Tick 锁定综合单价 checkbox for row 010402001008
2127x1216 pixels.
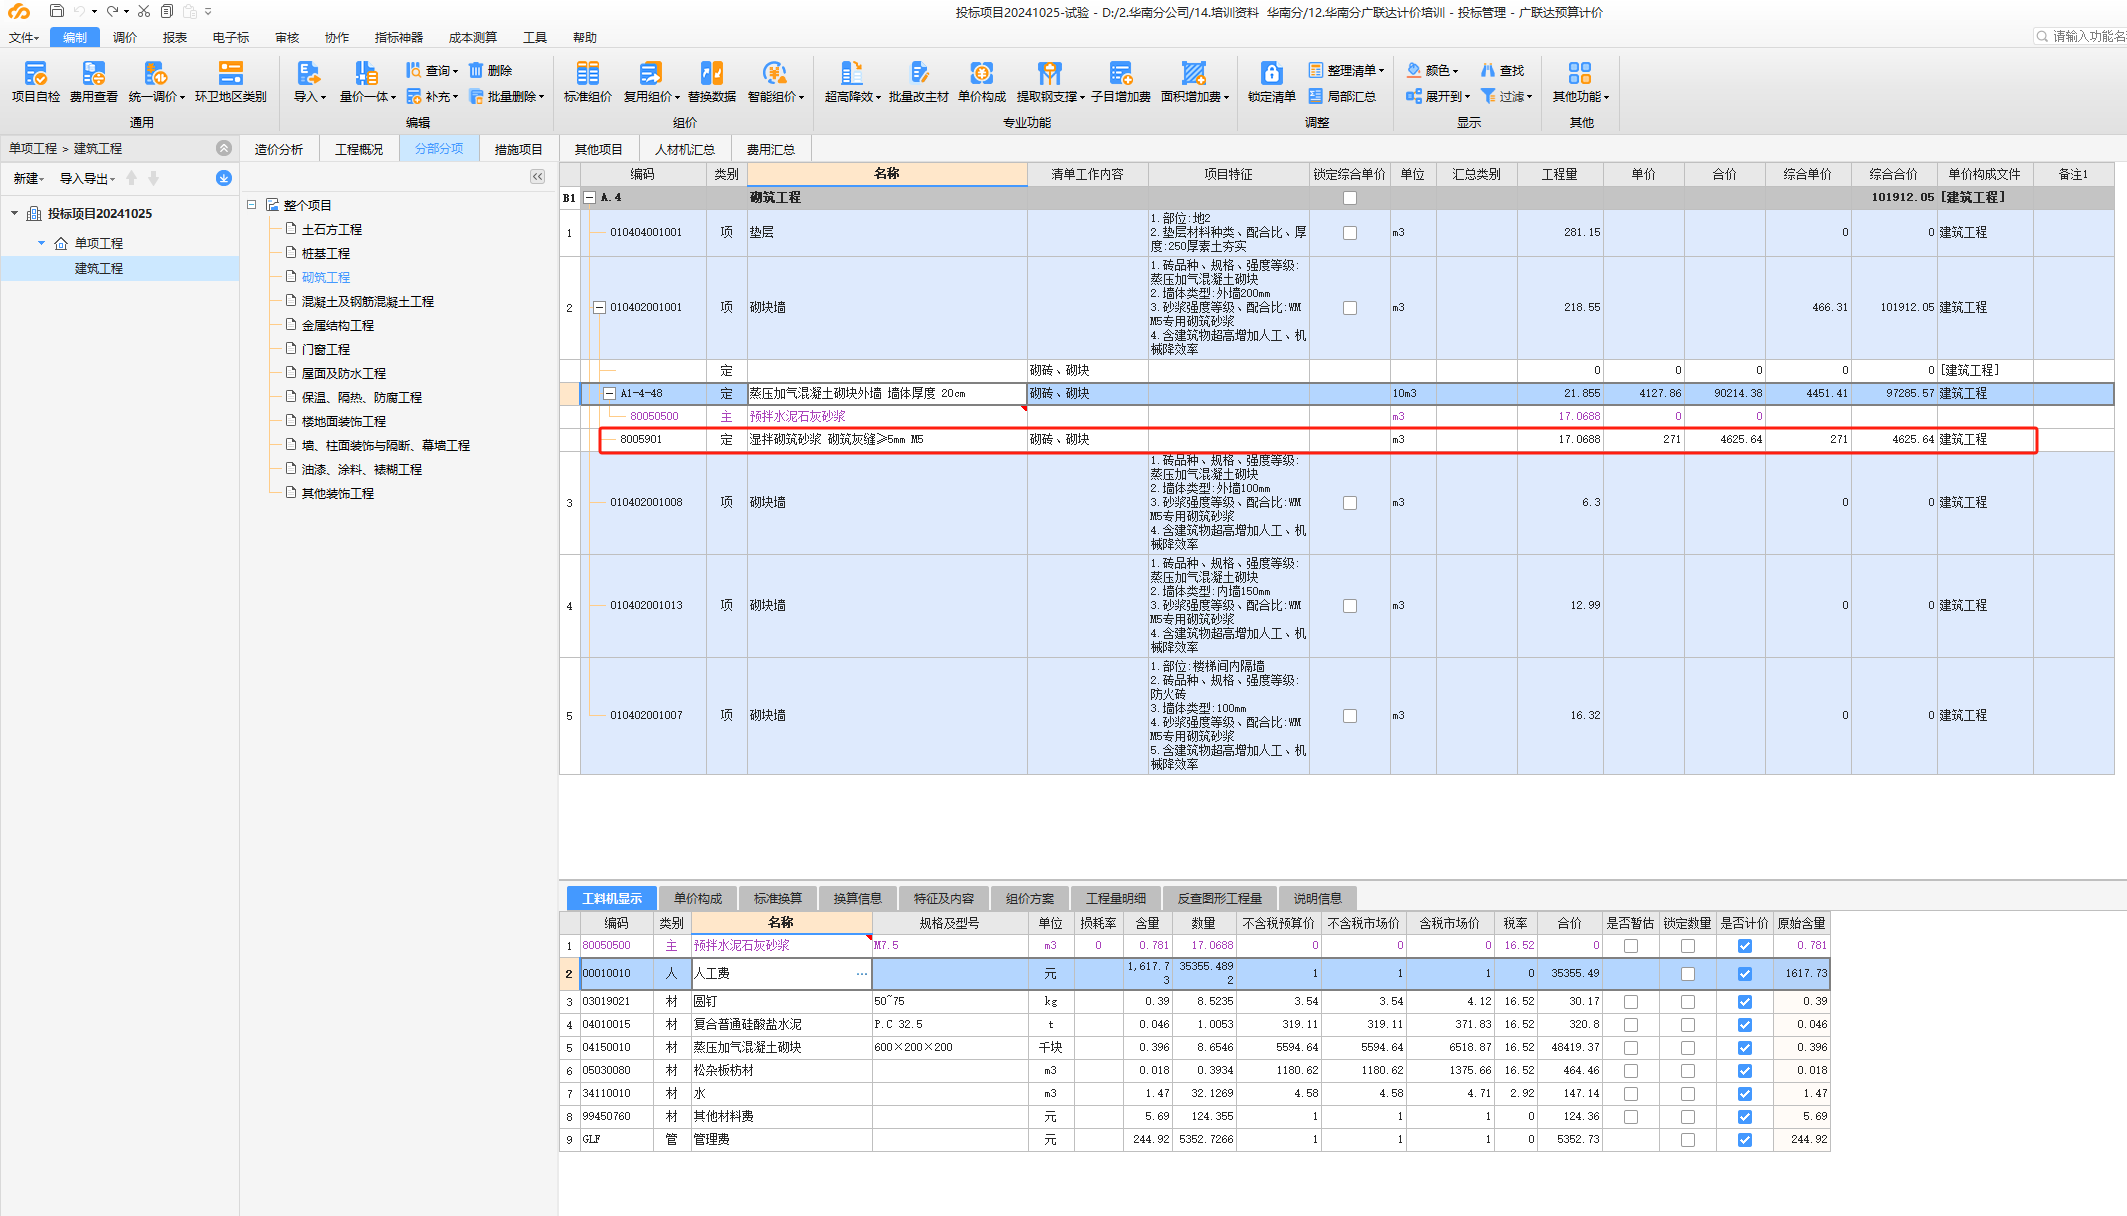coord(1350,503)
